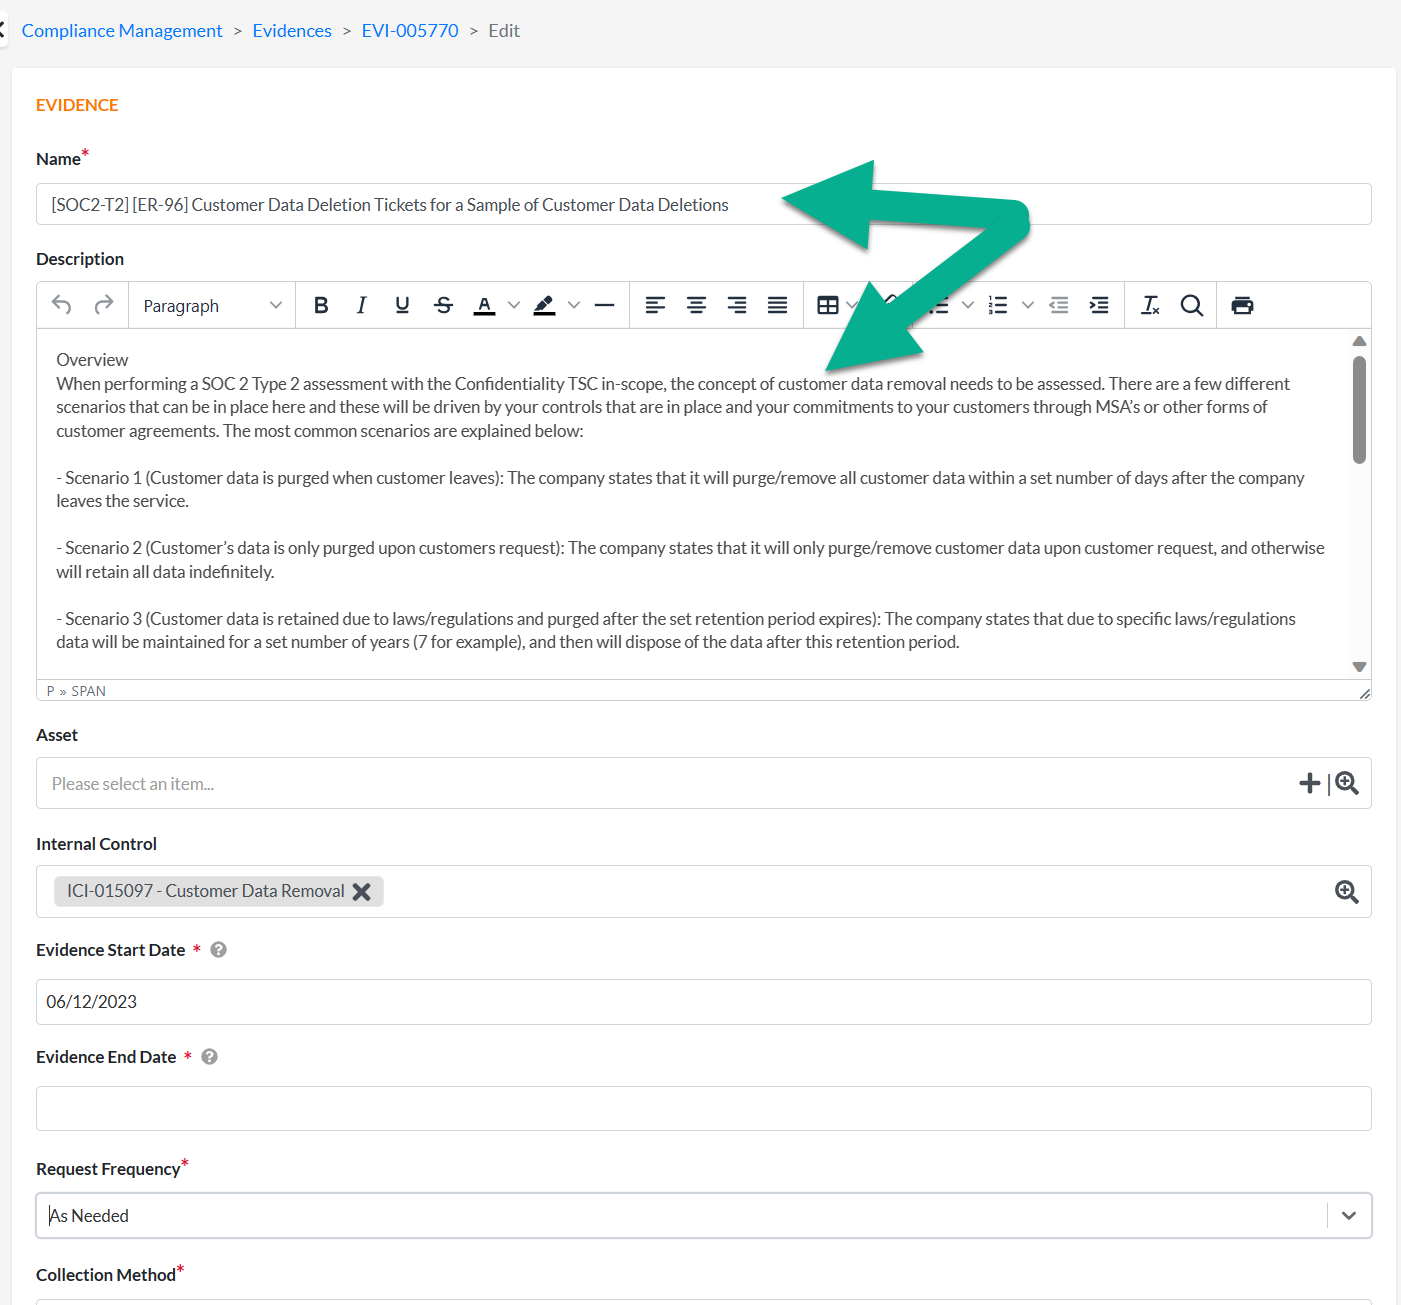
Task: Show help for Evidence Start Date
Action: (218, 950)
